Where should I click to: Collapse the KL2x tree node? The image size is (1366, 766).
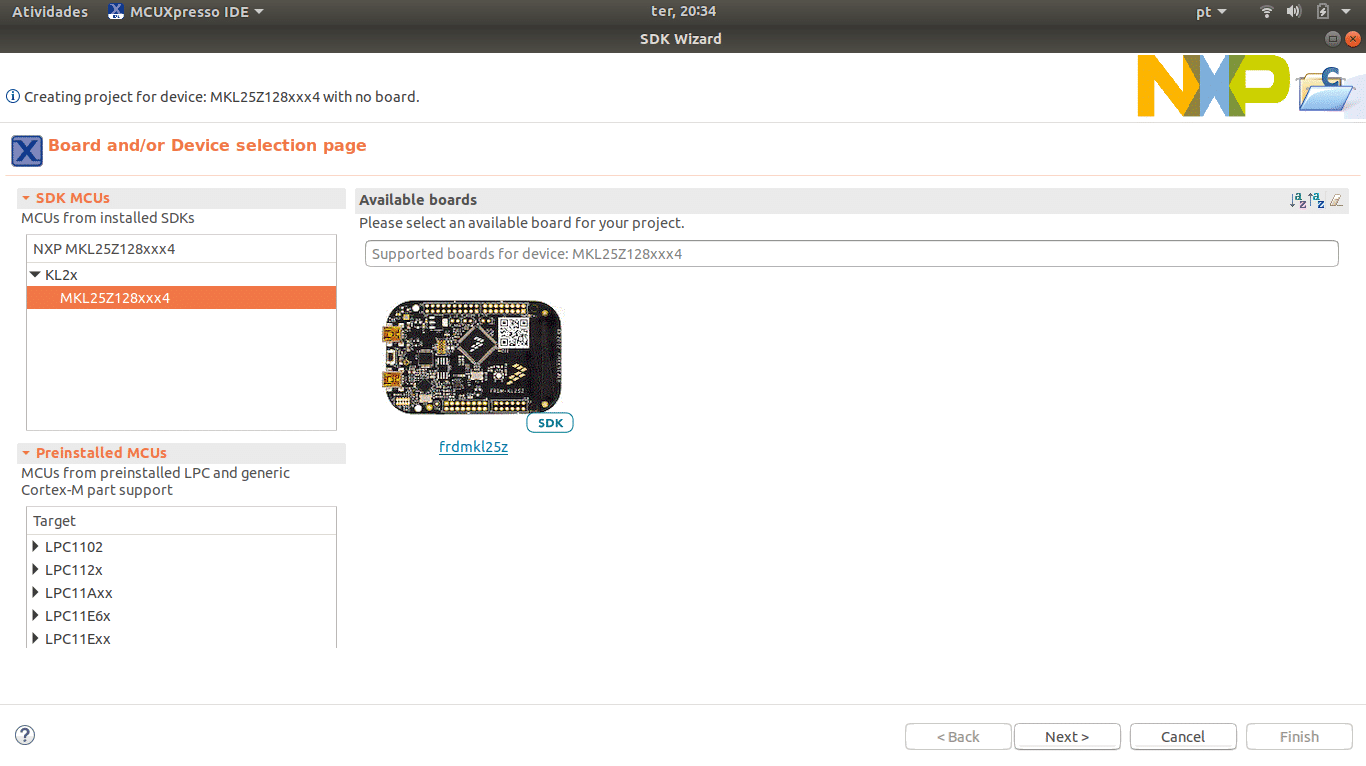click(x=35, y=275)
